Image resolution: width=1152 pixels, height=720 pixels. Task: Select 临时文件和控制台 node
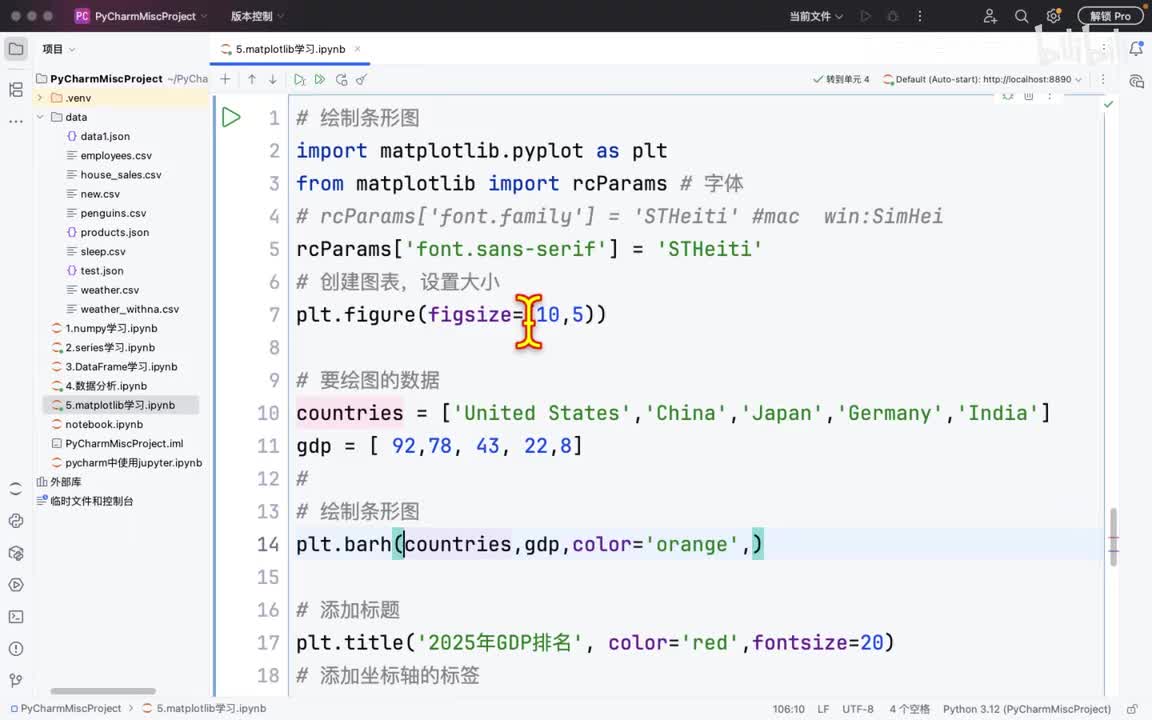coord(91,501)
